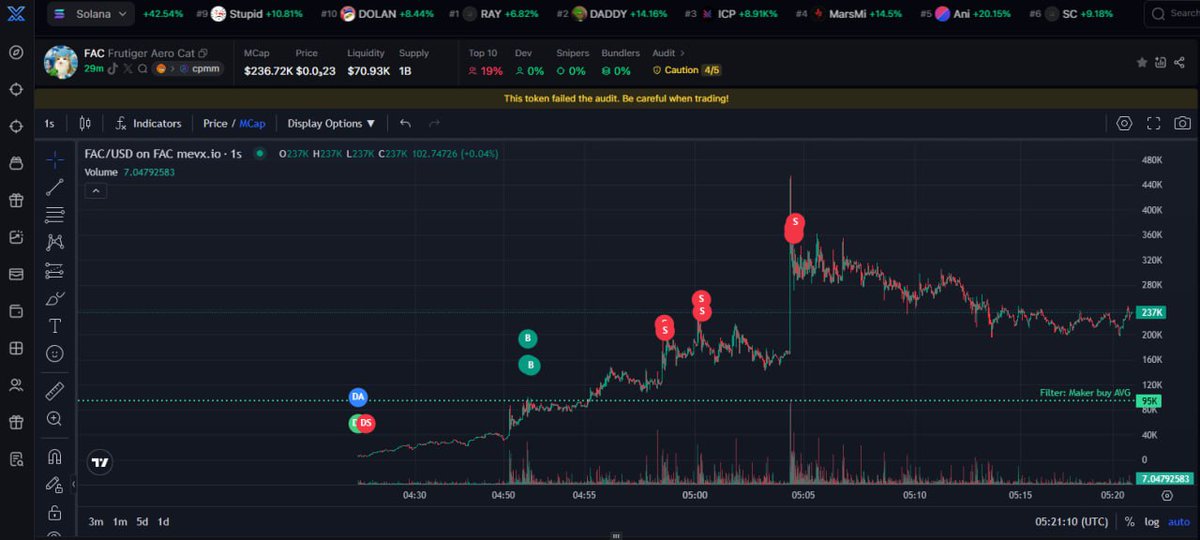Image resolution: width=1200 pixels, height=540 pixels.
Task: Toggle green status dot beside symbol
Action: (260, 153)
